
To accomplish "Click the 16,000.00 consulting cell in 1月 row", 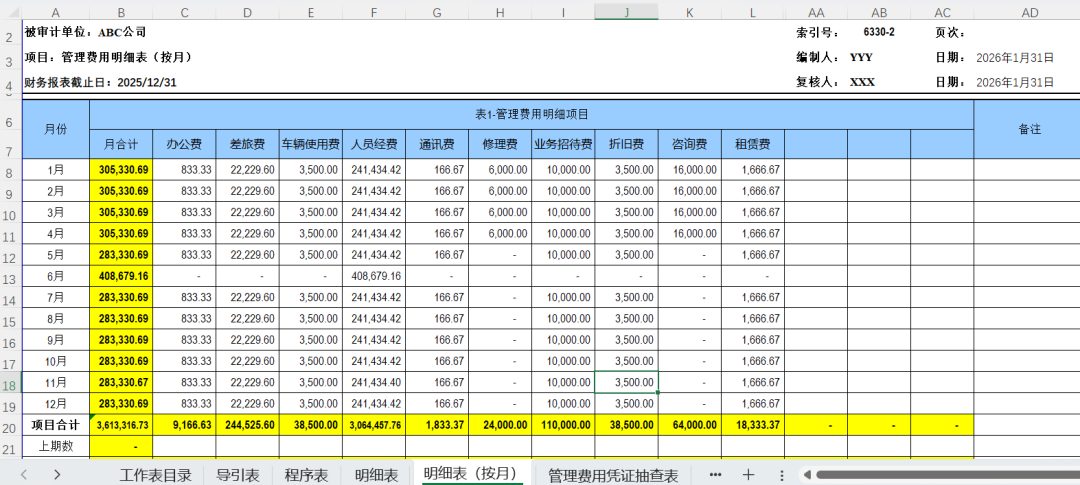I will [x=689, y=169].
